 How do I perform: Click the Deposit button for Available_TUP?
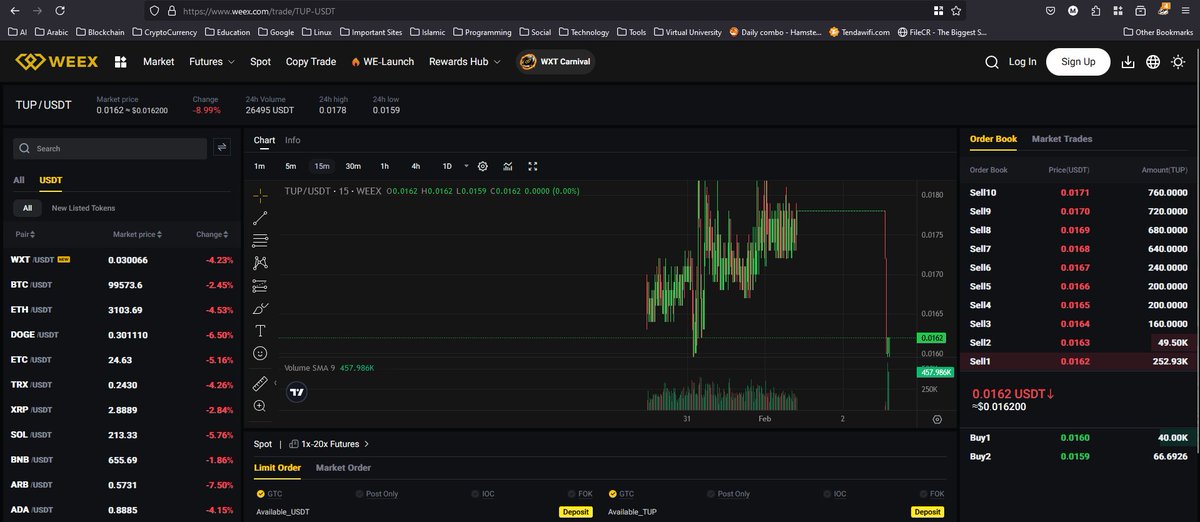[x=927, y=512]
